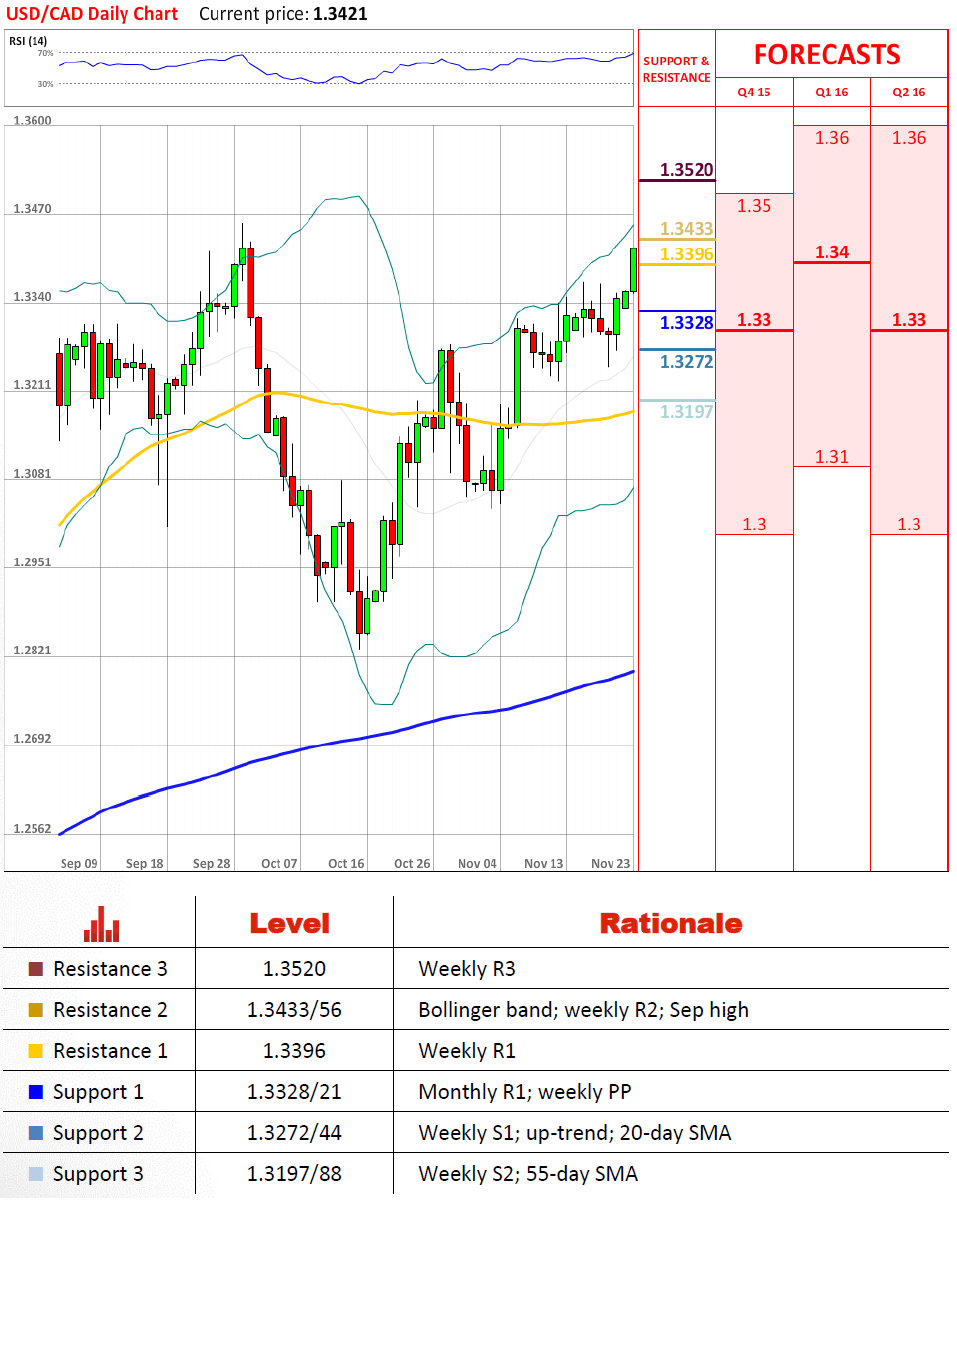Click the Resistance 1 yellow color square
Viewport: 957px width, 1368px height.
(36, 1051)
